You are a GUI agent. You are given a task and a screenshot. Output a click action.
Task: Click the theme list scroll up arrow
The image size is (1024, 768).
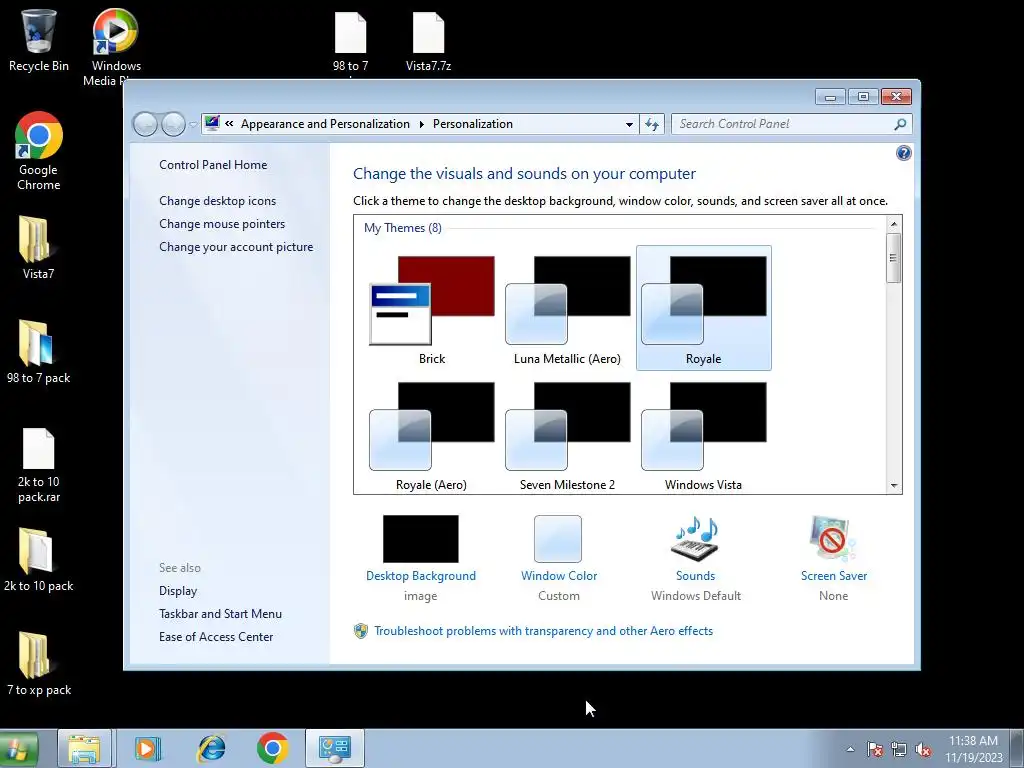894,224
